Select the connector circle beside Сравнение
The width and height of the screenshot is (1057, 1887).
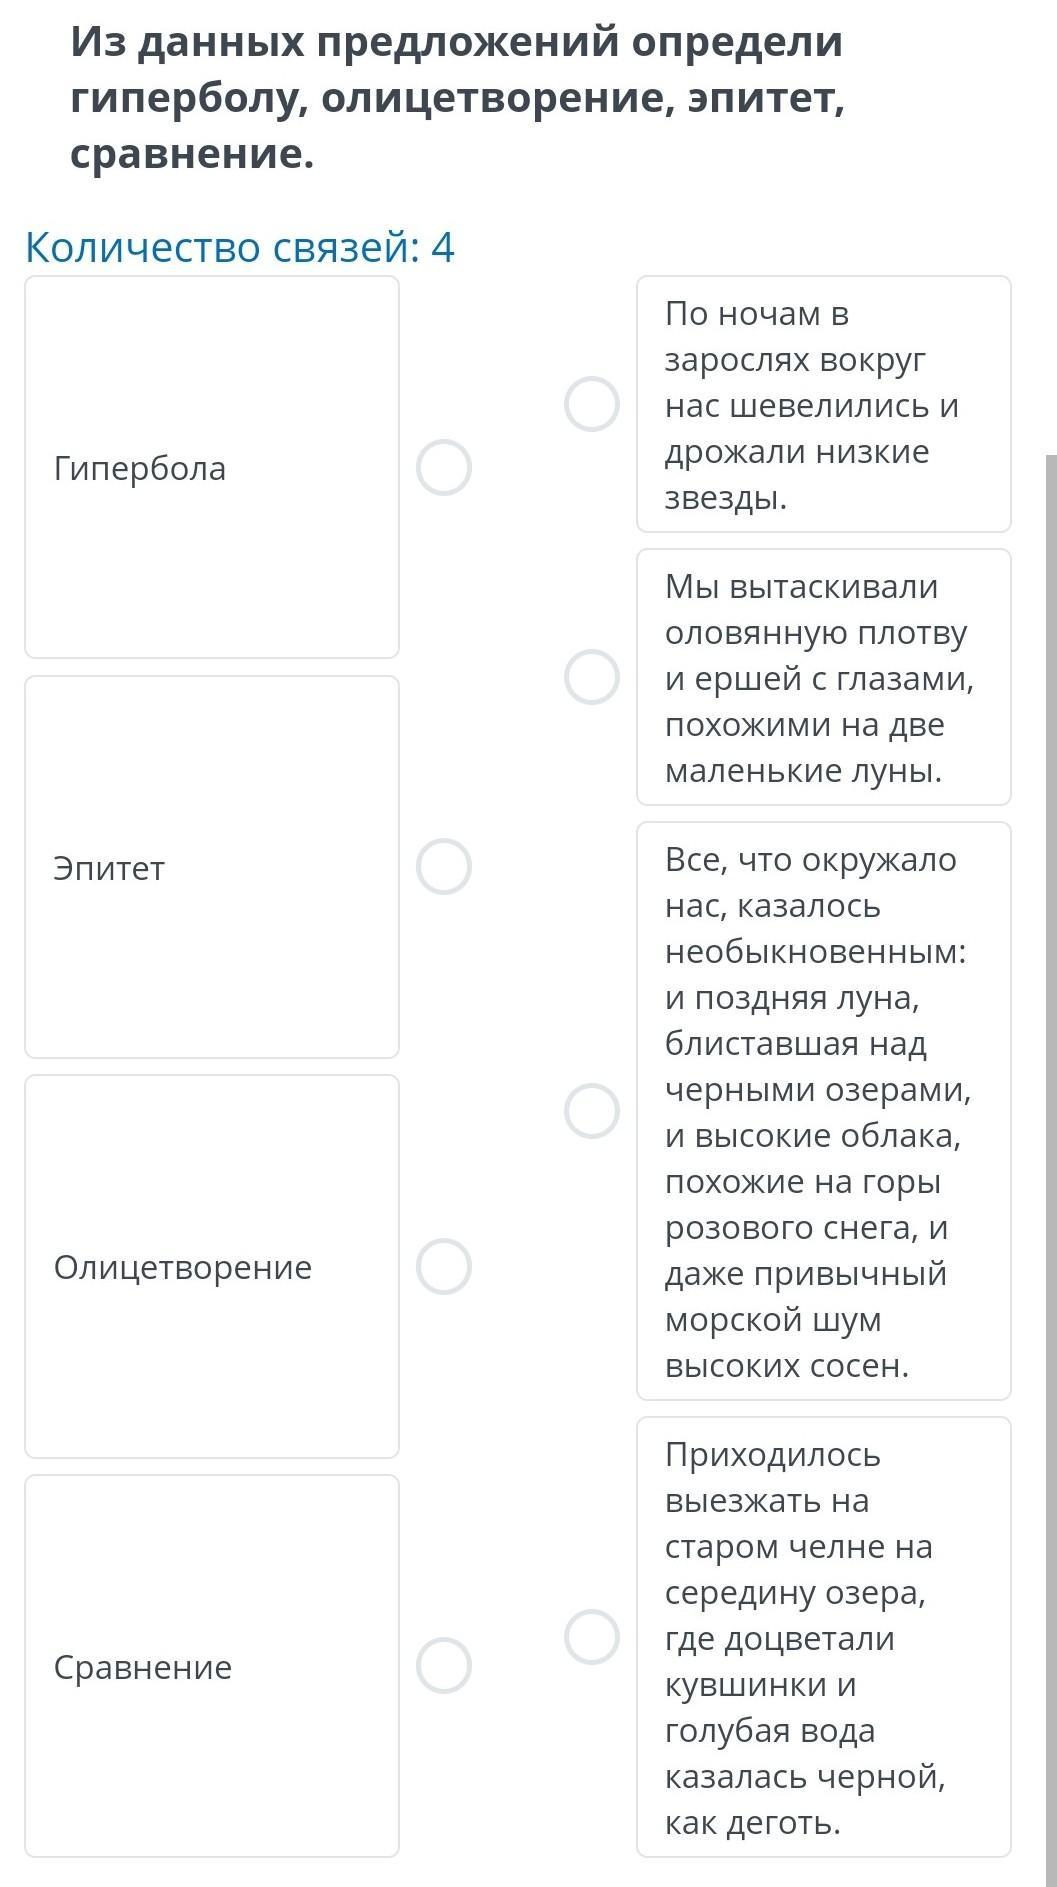click(444, 1665)
